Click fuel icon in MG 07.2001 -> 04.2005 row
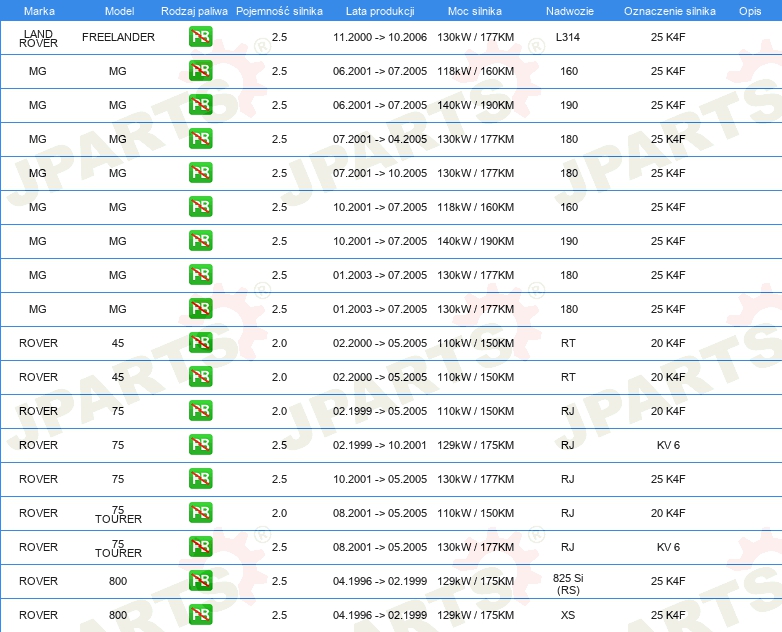The width and height of the screenshot is (782, 632). point(200,139)
